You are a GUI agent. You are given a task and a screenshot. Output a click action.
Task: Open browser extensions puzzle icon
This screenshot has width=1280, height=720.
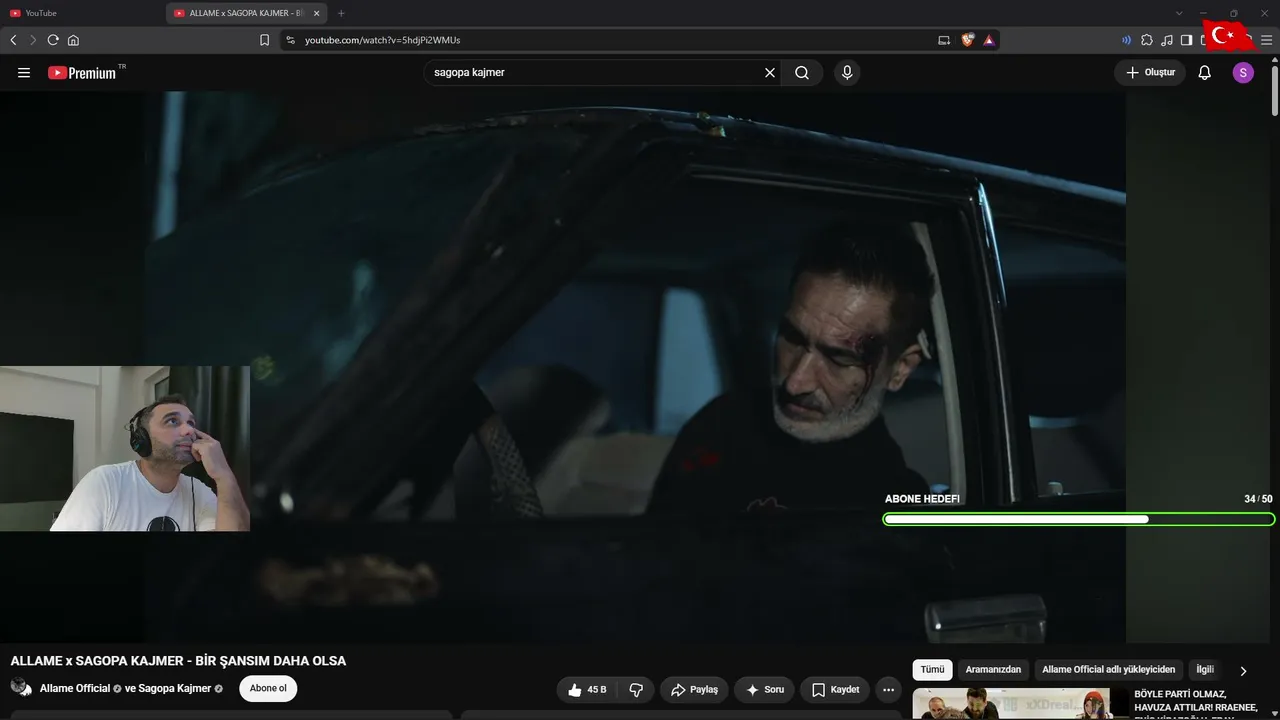coord(1147,40)
